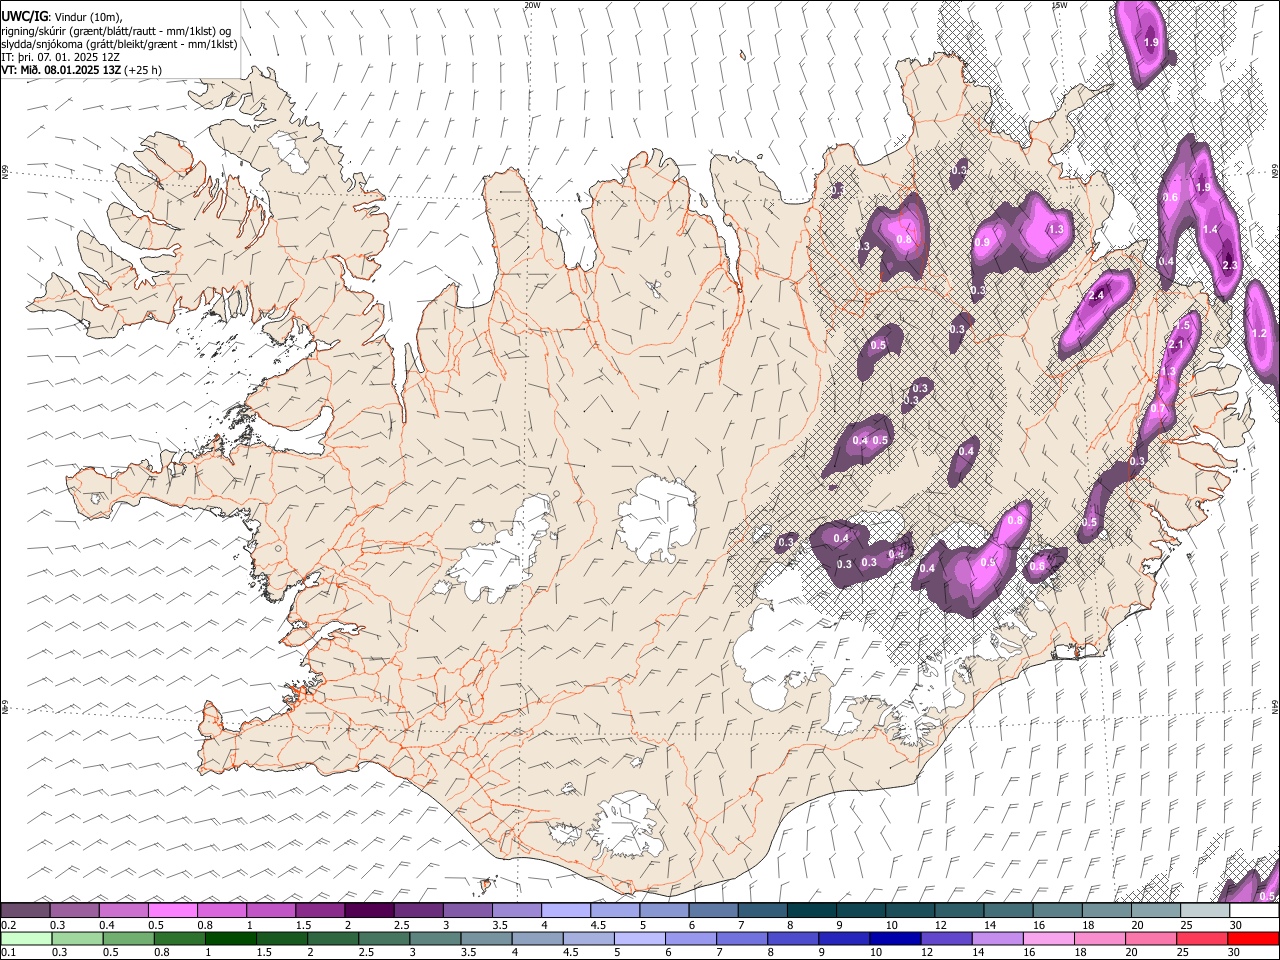The height and width of the screenshot is (960, 1280).
Task: Click the '2.1' precipitation label on the map
Action: (x=1176, y=345)
